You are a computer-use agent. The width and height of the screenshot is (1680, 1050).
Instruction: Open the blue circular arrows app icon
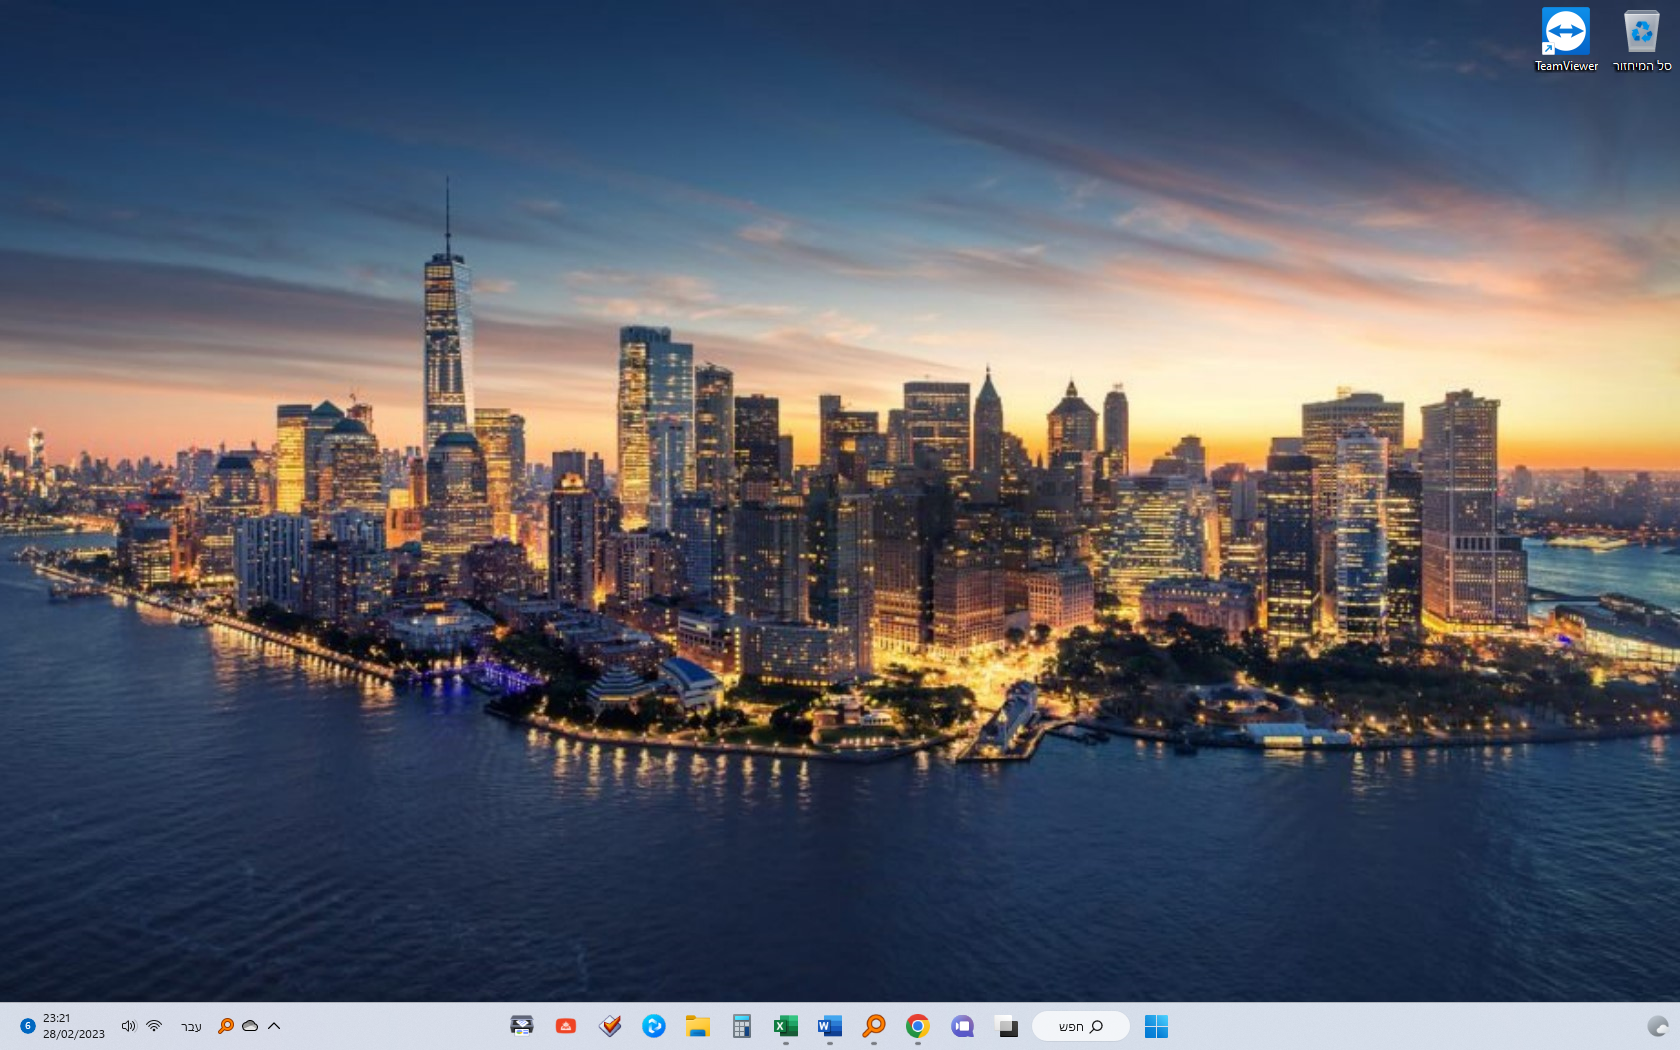[x=654, y=1026]
